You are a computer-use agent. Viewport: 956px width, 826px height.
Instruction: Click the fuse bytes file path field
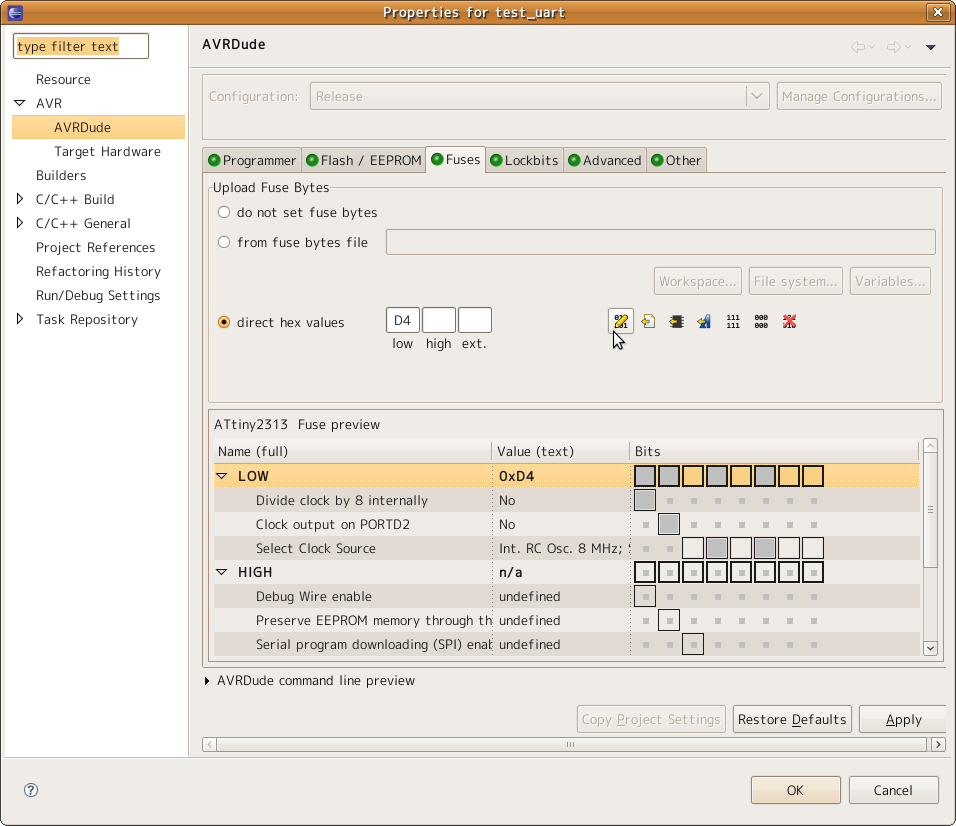660,242
